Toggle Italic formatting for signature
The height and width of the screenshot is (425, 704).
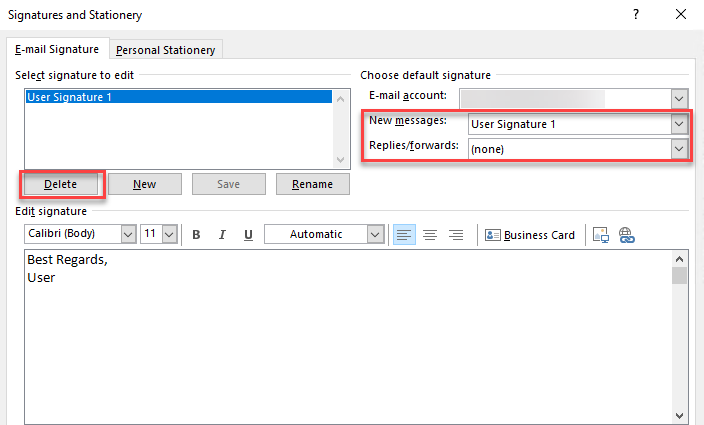tap(222, 234)
